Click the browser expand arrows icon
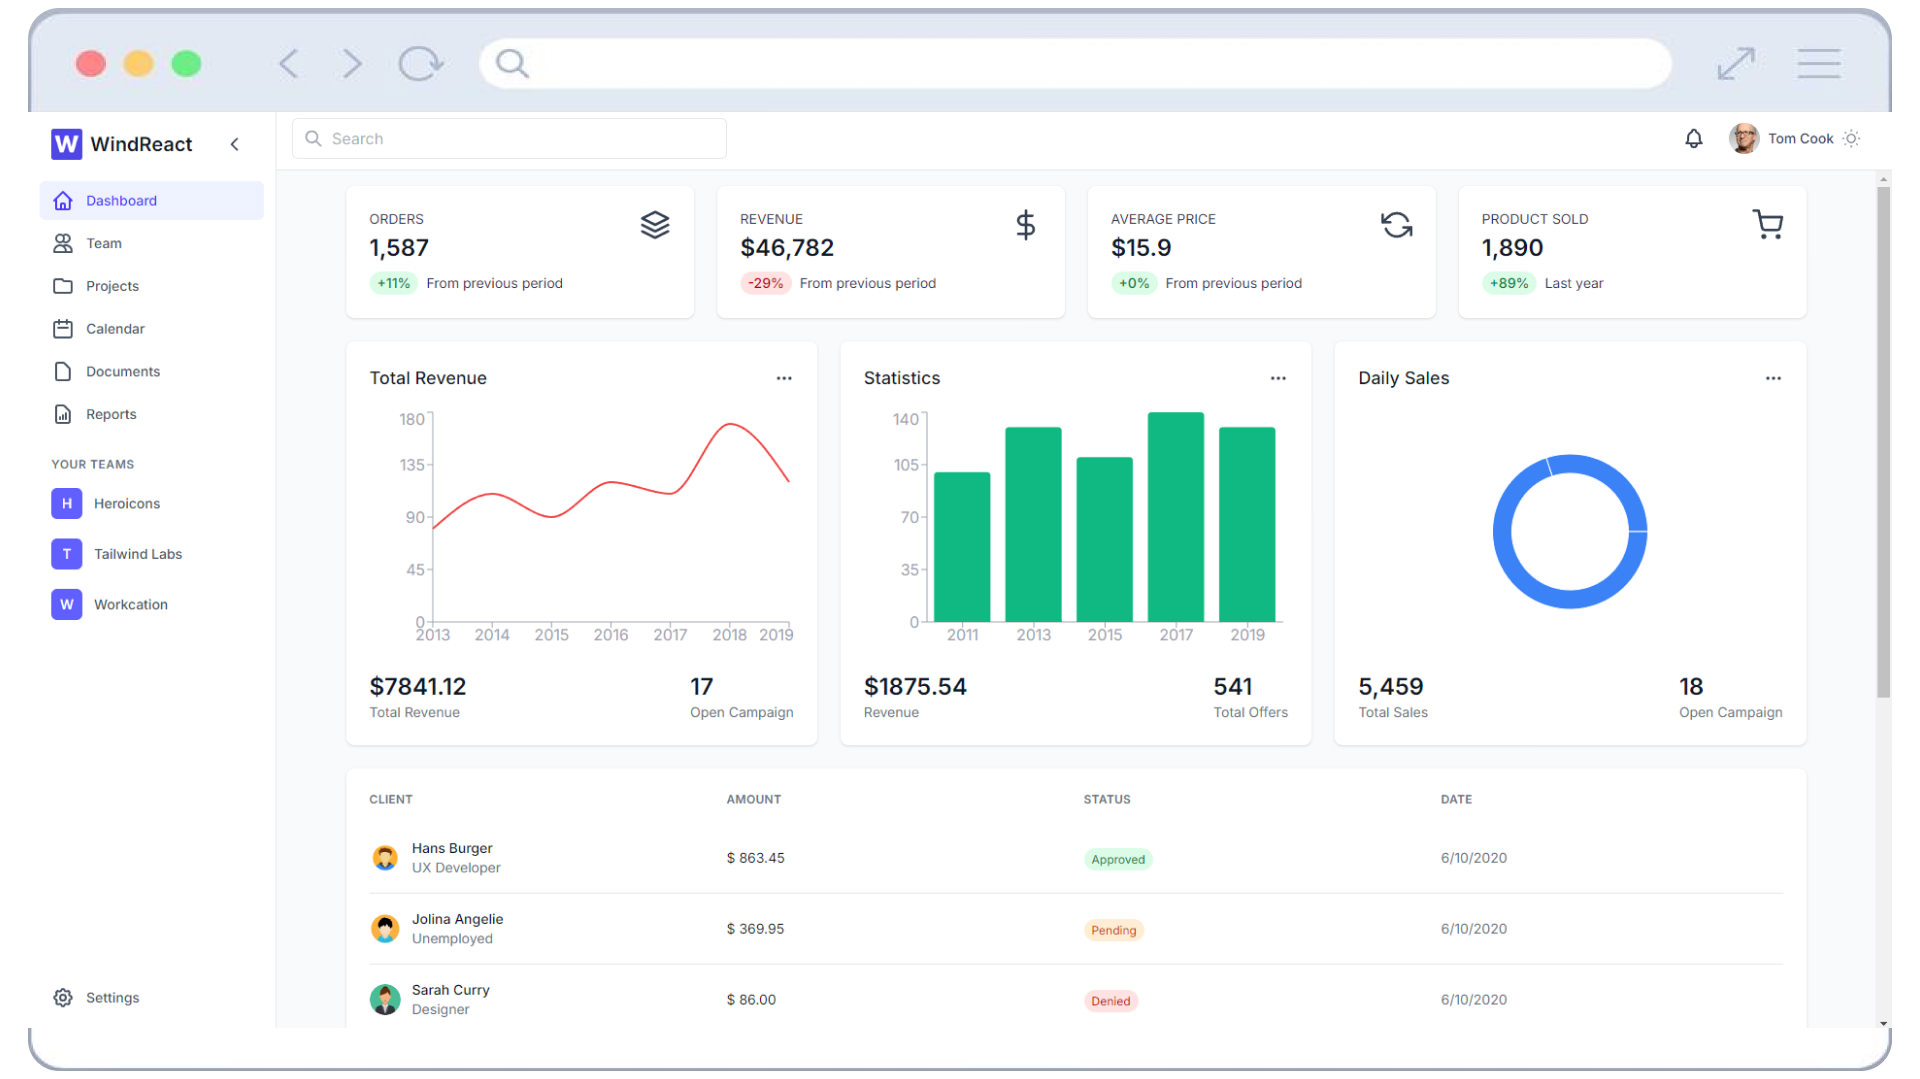This screenshot has height=1079, width=1920. pyautogui.click(x=1736, y=64)
